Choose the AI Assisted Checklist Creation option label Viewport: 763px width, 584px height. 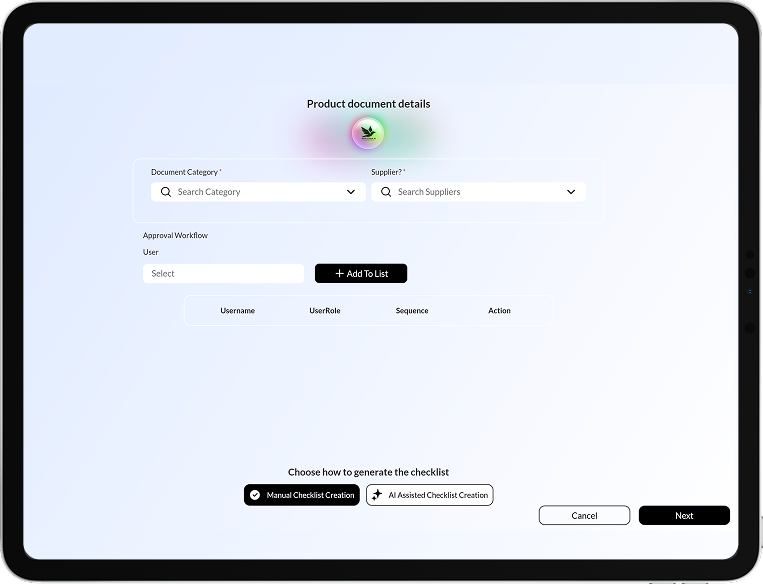(x=438, y=495)
